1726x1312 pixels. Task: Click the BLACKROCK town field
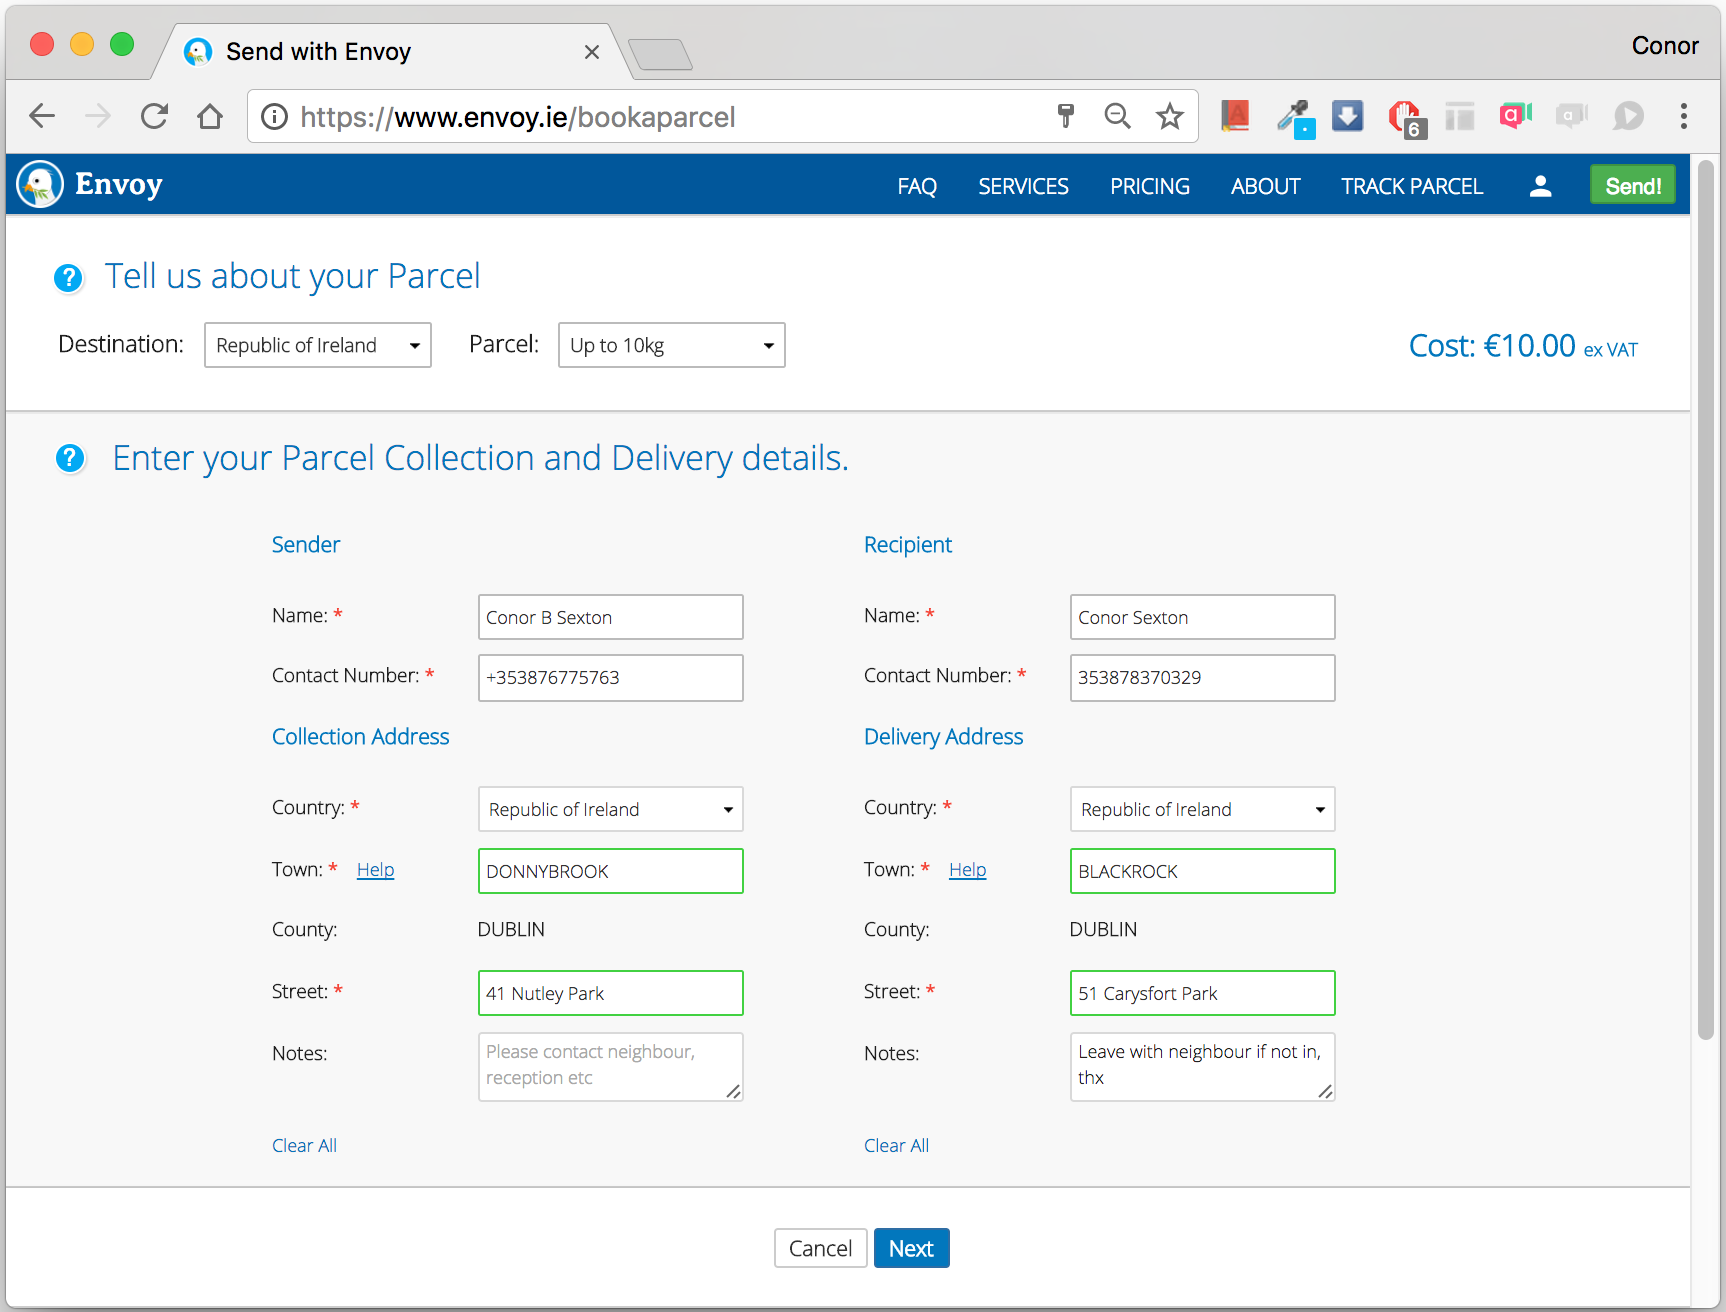coord(1203,871)
